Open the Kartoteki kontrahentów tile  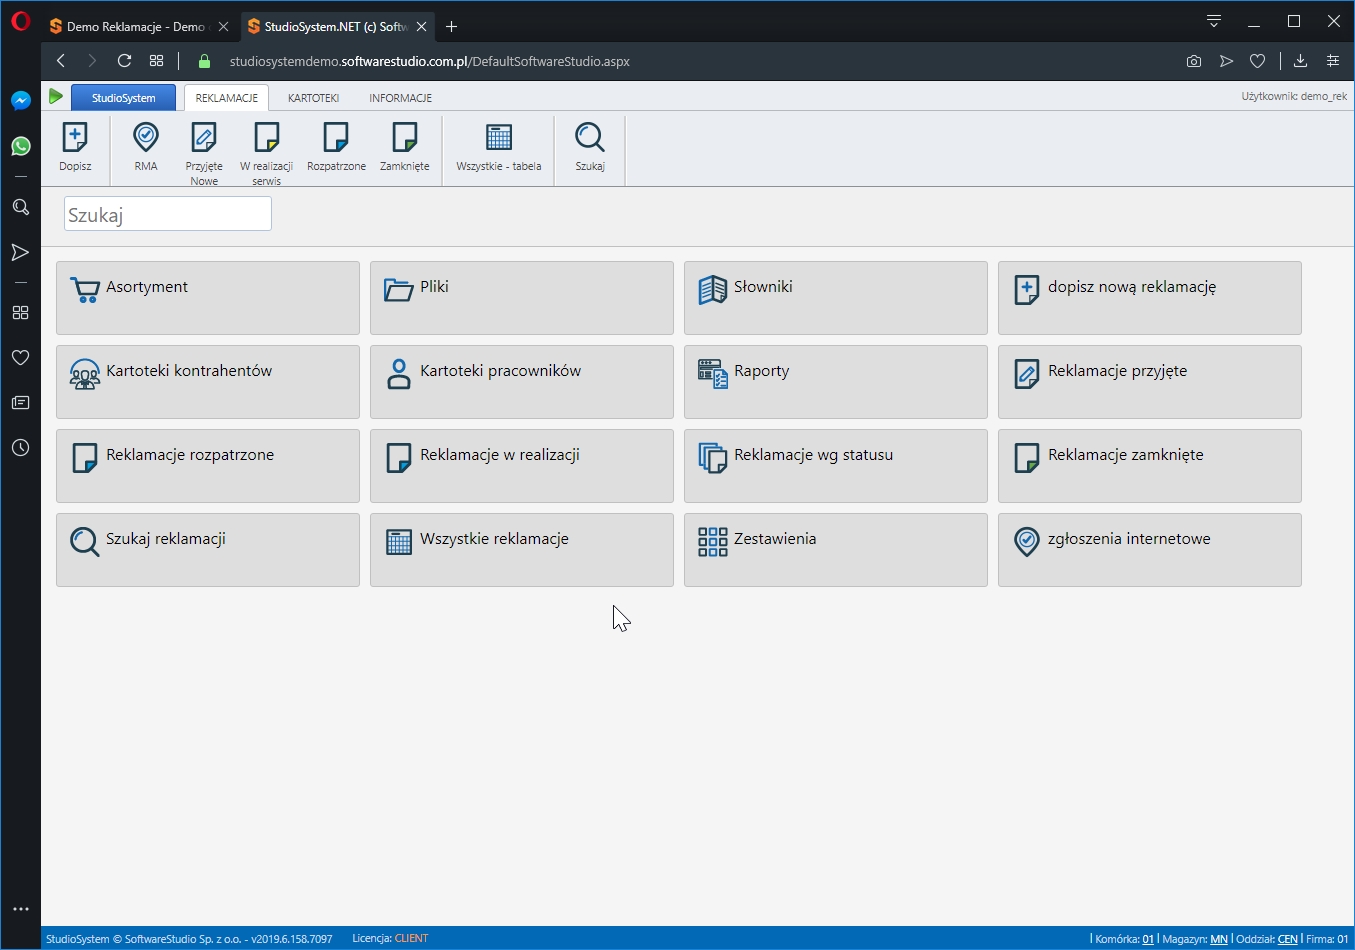[x=208, y=382]
